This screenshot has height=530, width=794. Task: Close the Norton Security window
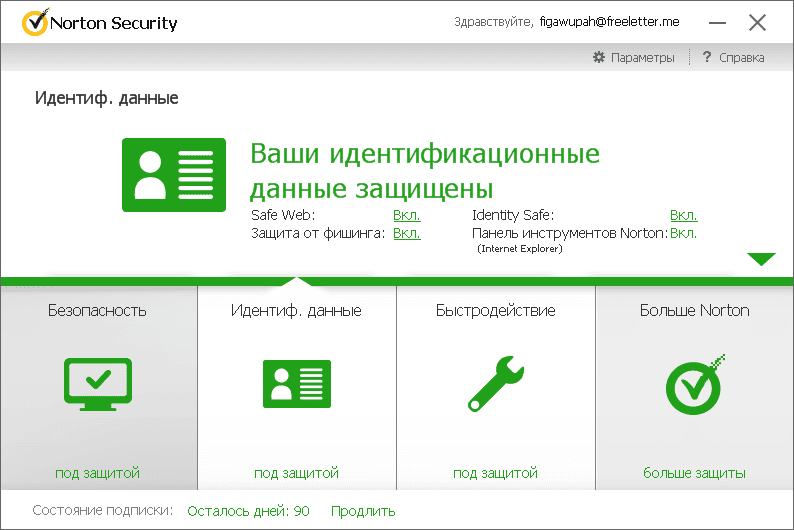tap(758, 22)
